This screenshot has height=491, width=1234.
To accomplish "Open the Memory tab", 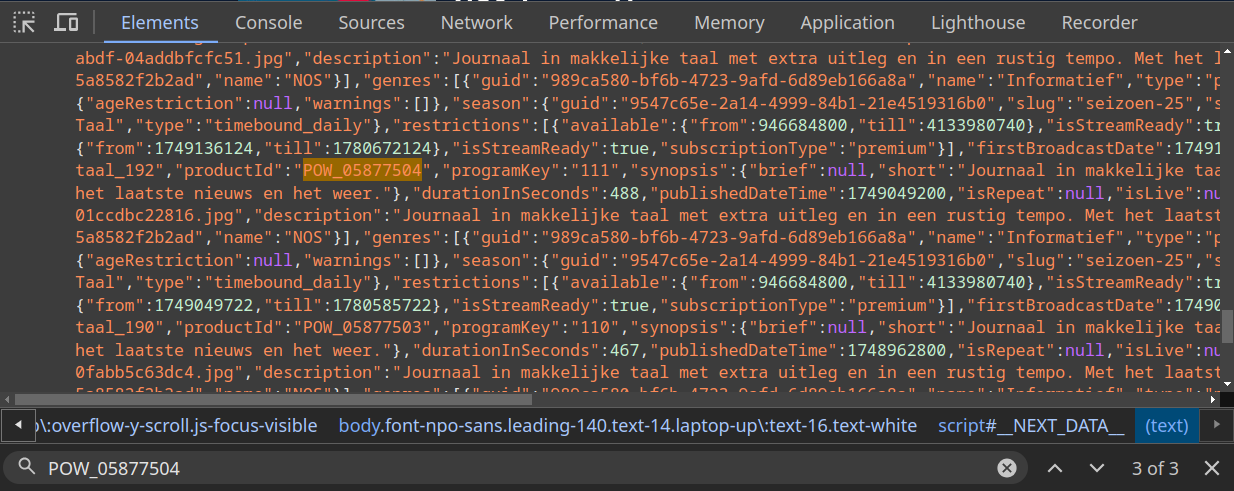I will pos(729,22).
